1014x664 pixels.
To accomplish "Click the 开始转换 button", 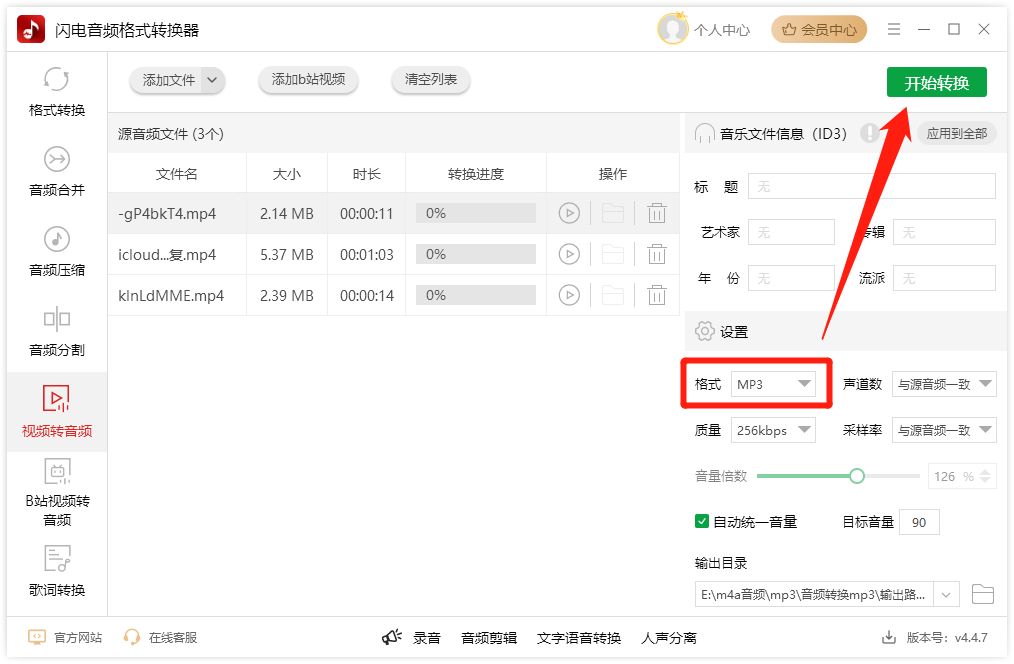I will (936, 83).
